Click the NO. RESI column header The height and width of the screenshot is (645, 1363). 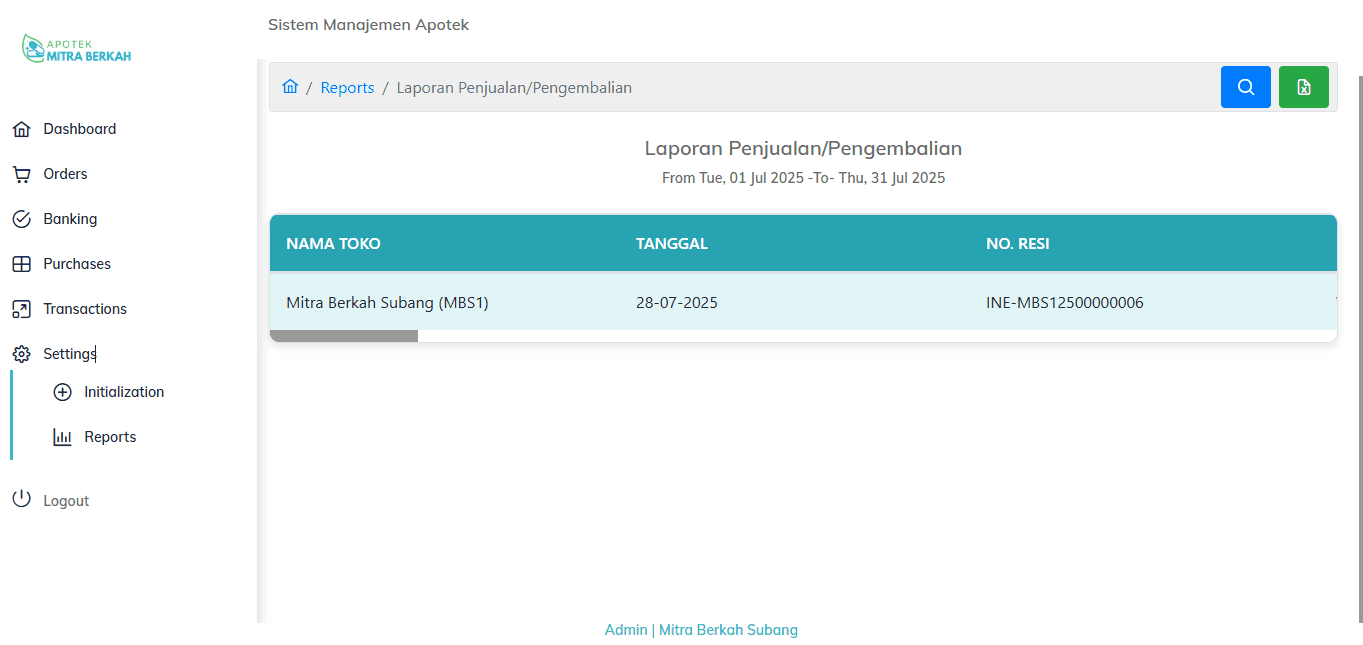pyautogui.click(x=1017, y=244)
